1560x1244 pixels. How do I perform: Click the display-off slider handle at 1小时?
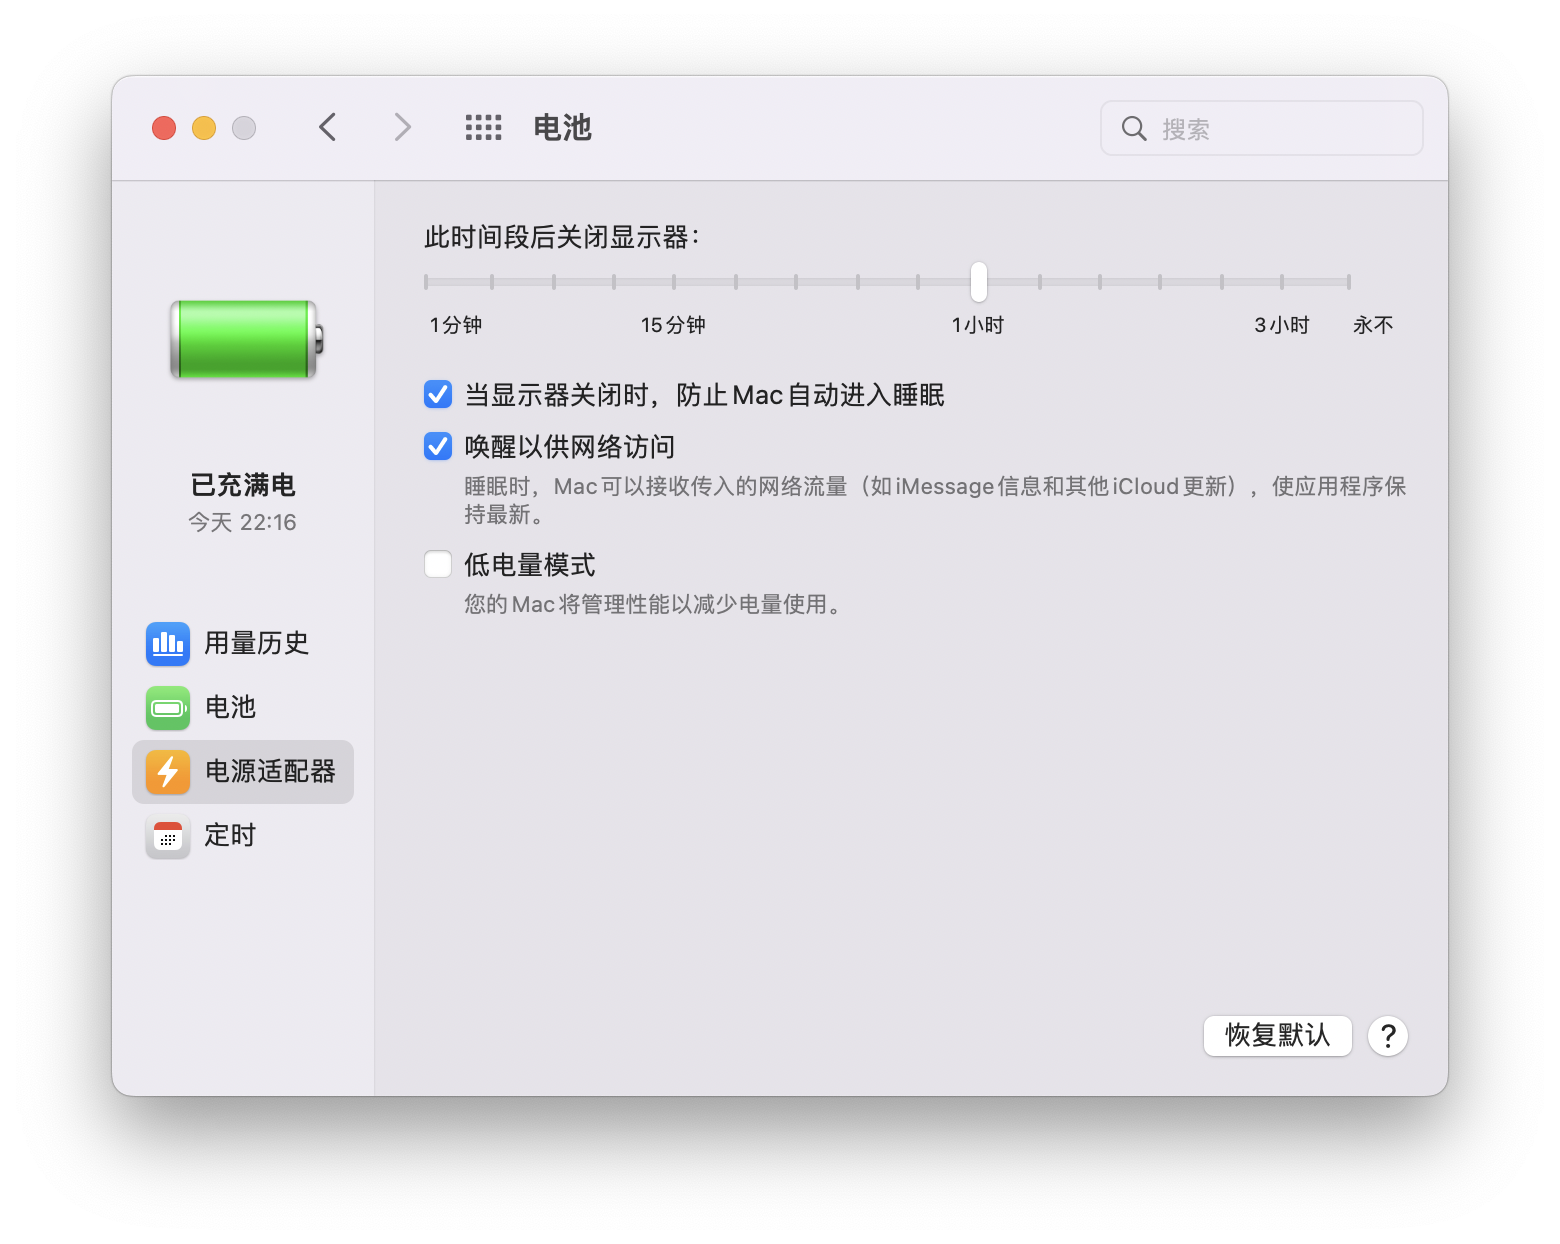tap(978, 282)
